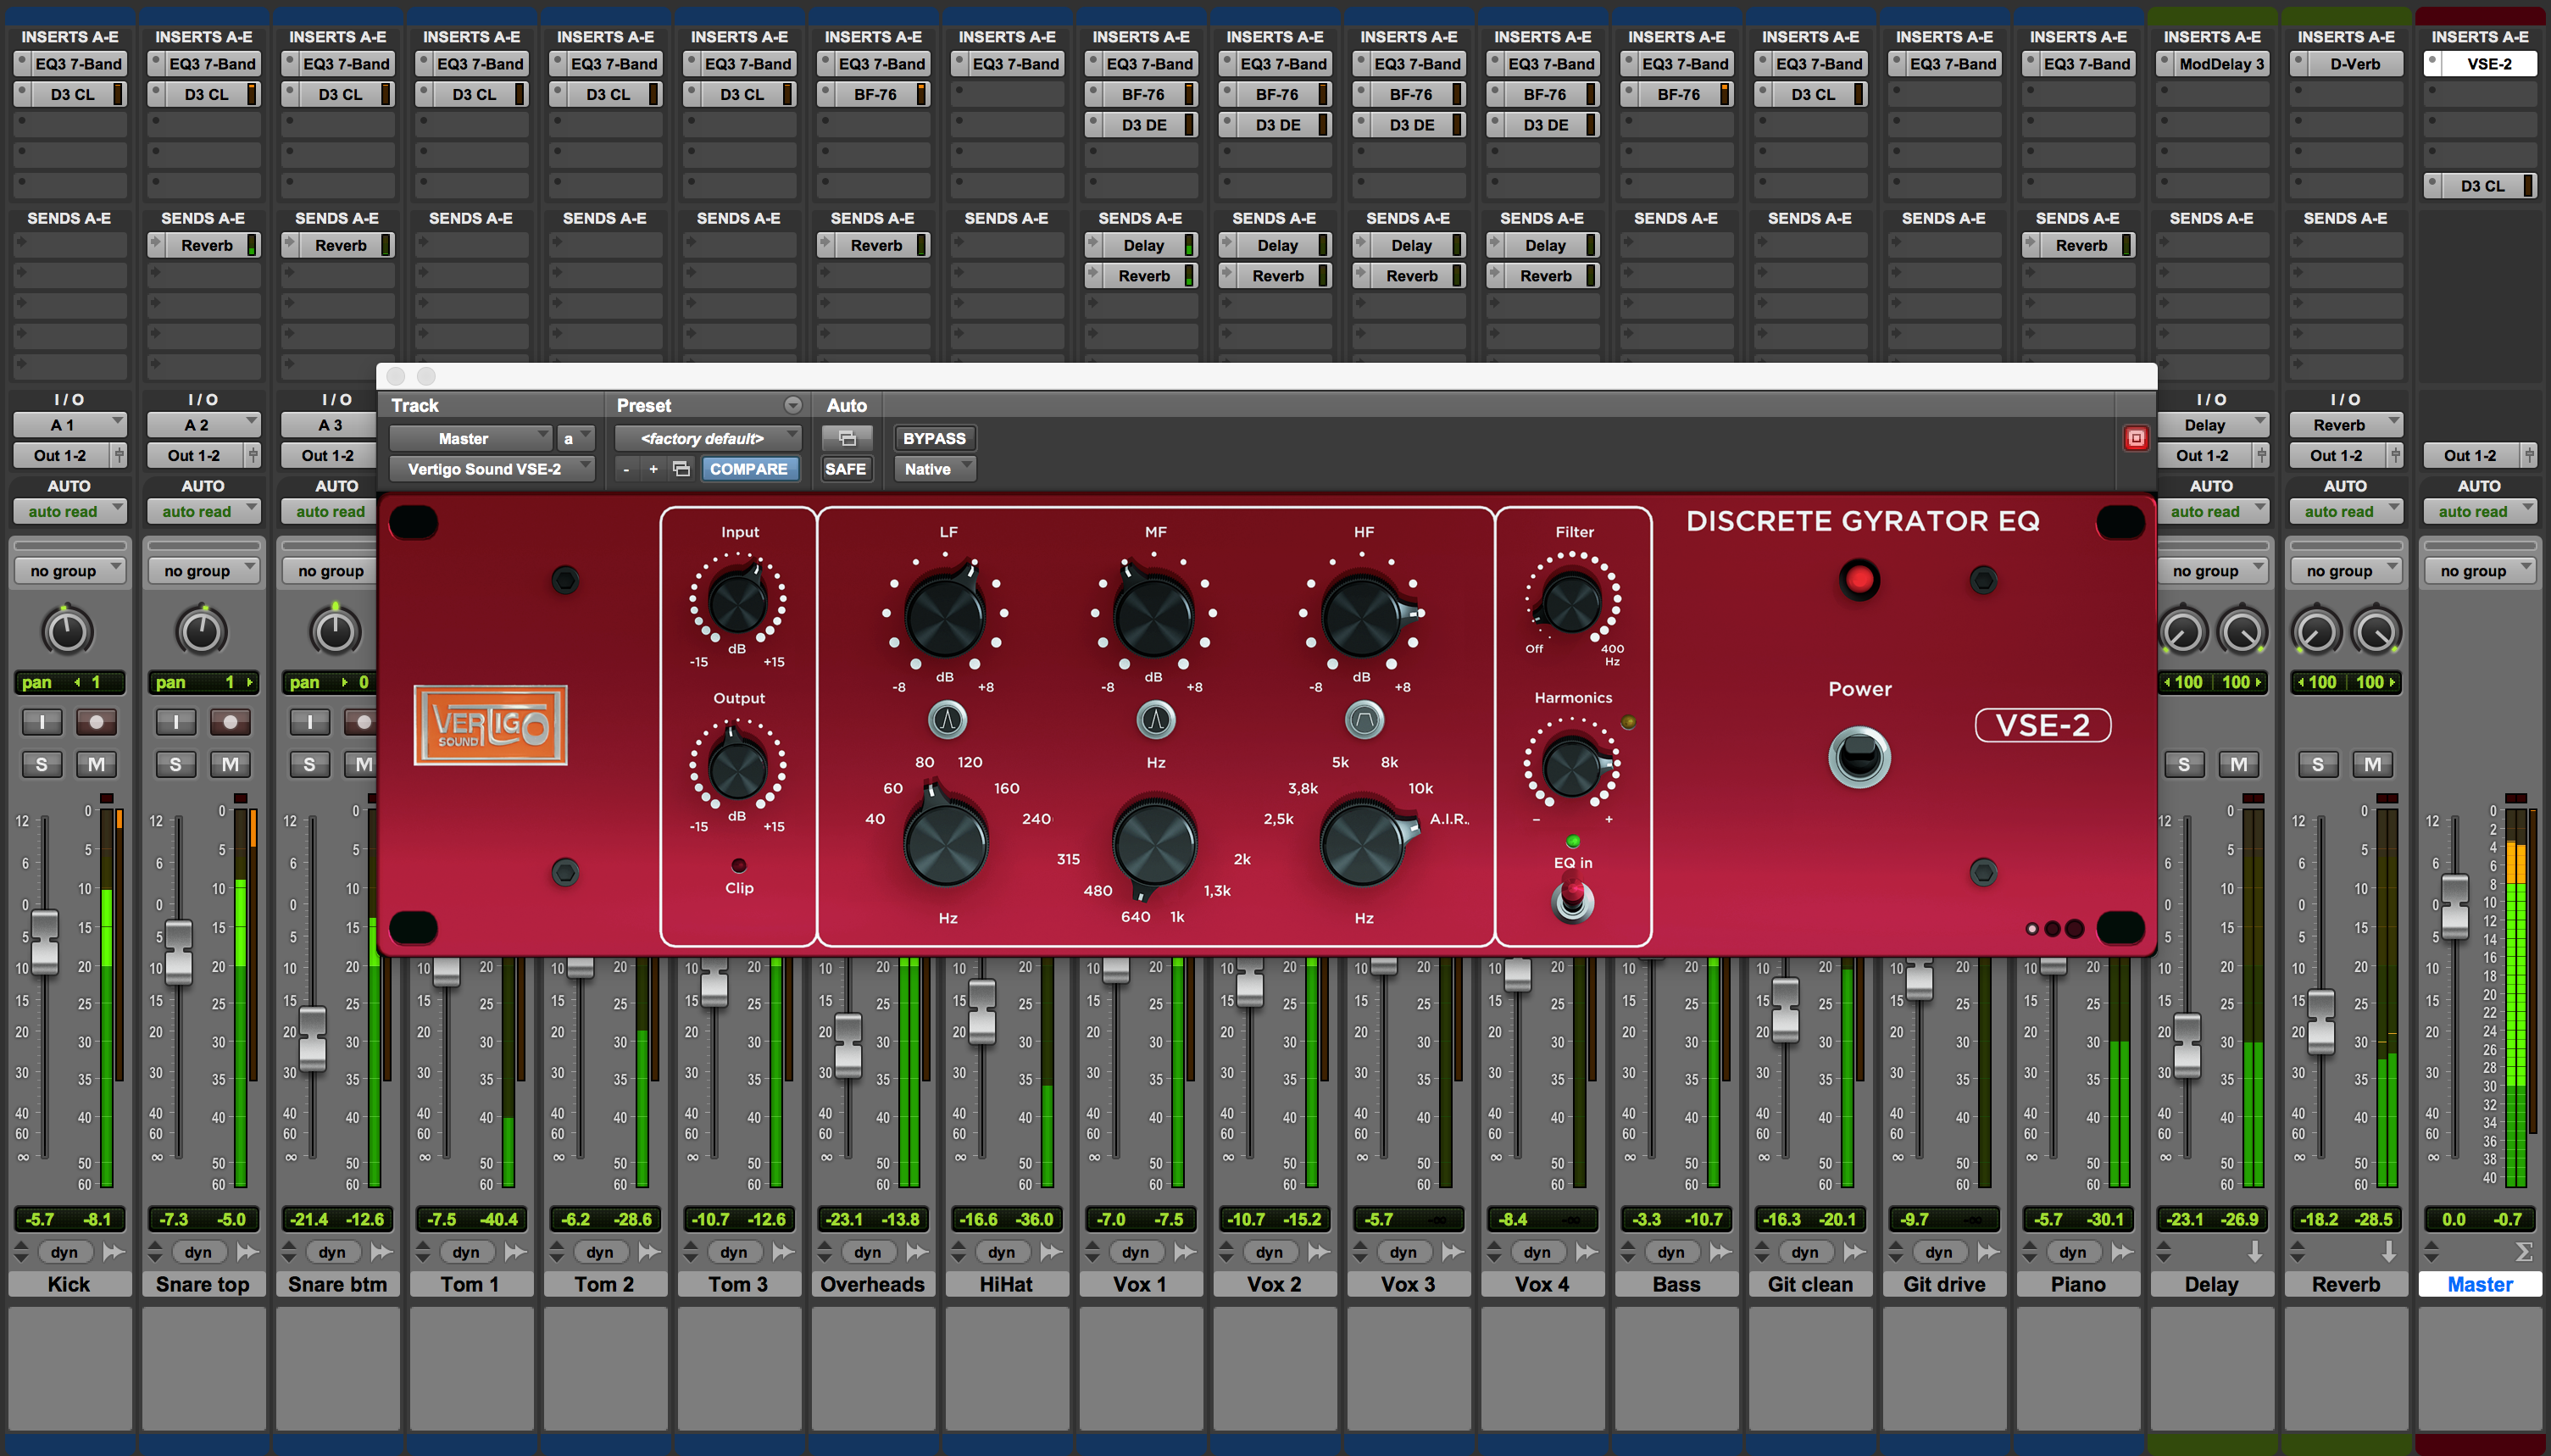
Task: Click the previous preset minus button
Action: (626, 469)
